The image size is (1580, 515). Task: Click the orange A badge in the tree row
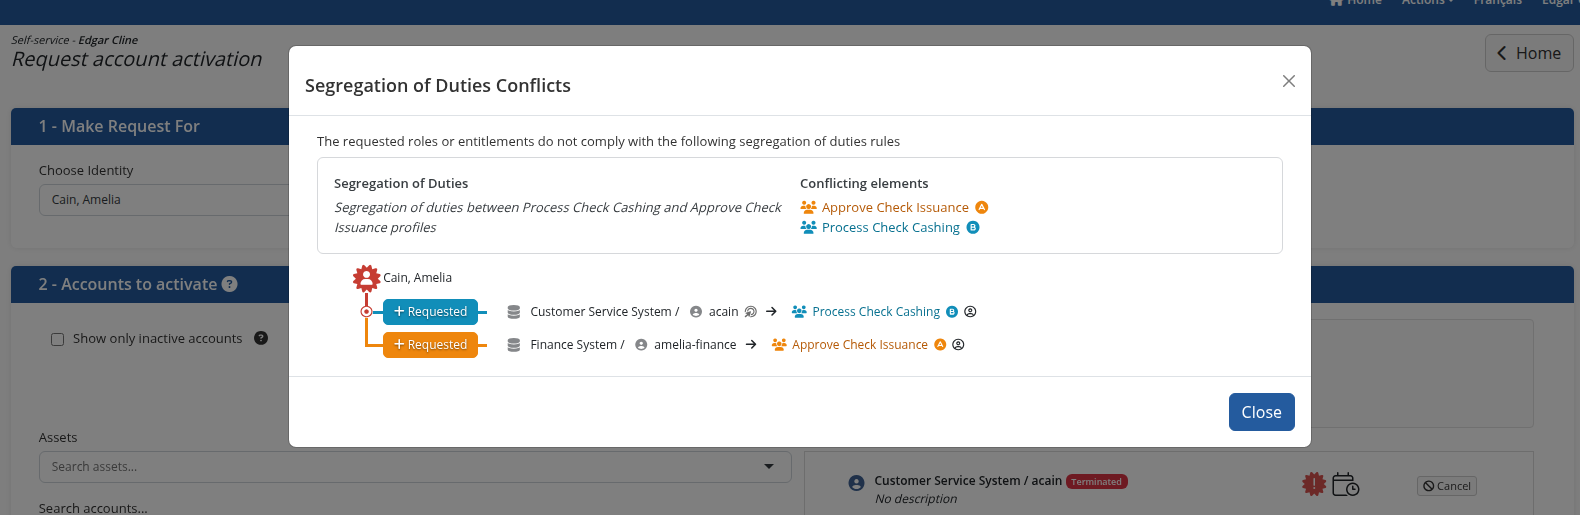click(x=940, y=345)
